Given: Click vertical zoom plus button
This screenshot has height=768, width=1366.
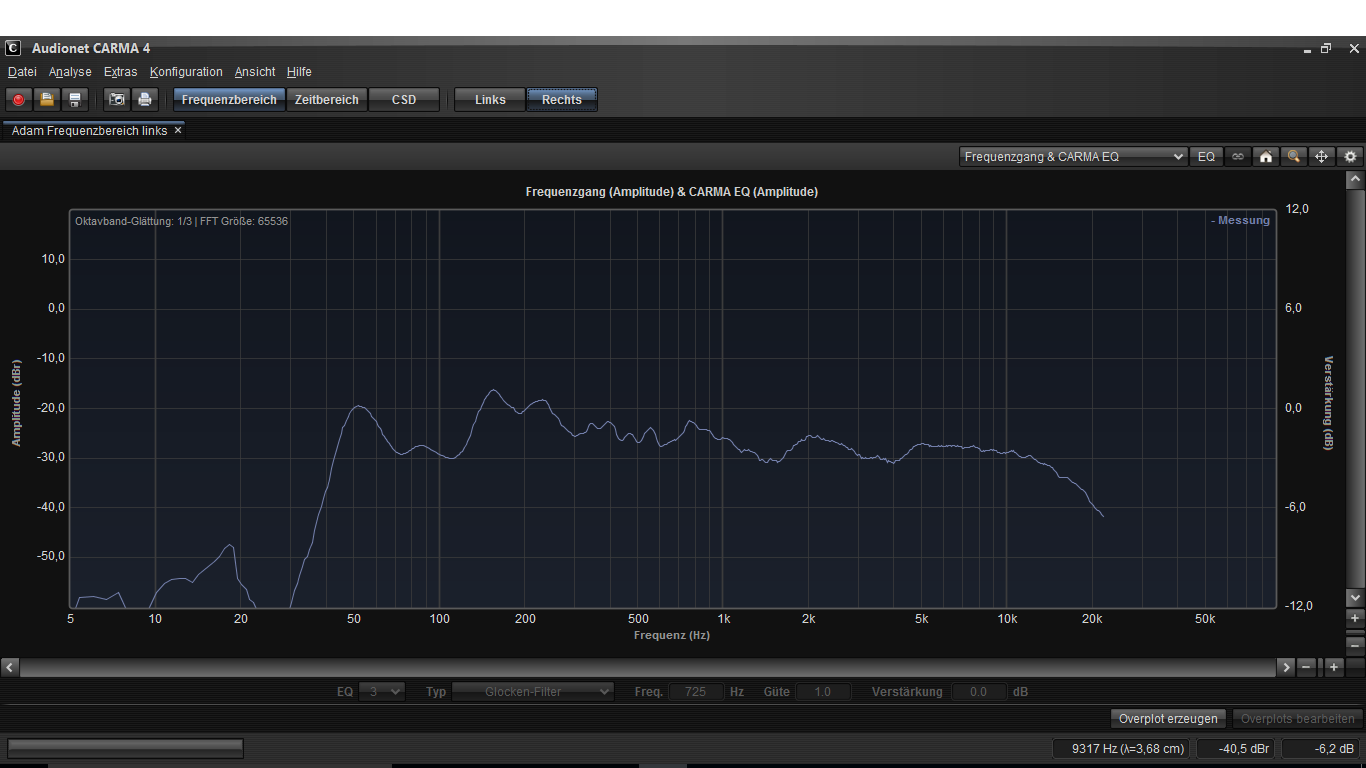Looking at the screenshot, I should coord(1355,619).
